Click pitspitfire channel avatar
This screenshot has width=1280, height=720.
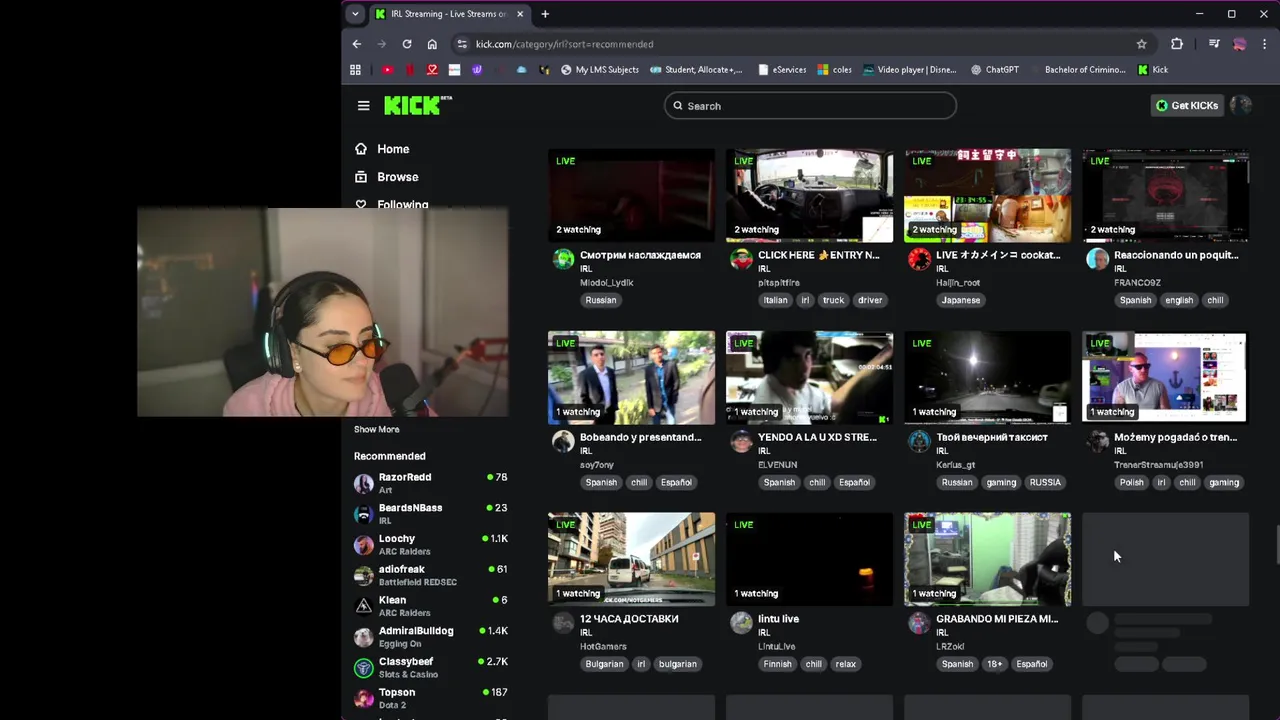[x=741, y=260]
